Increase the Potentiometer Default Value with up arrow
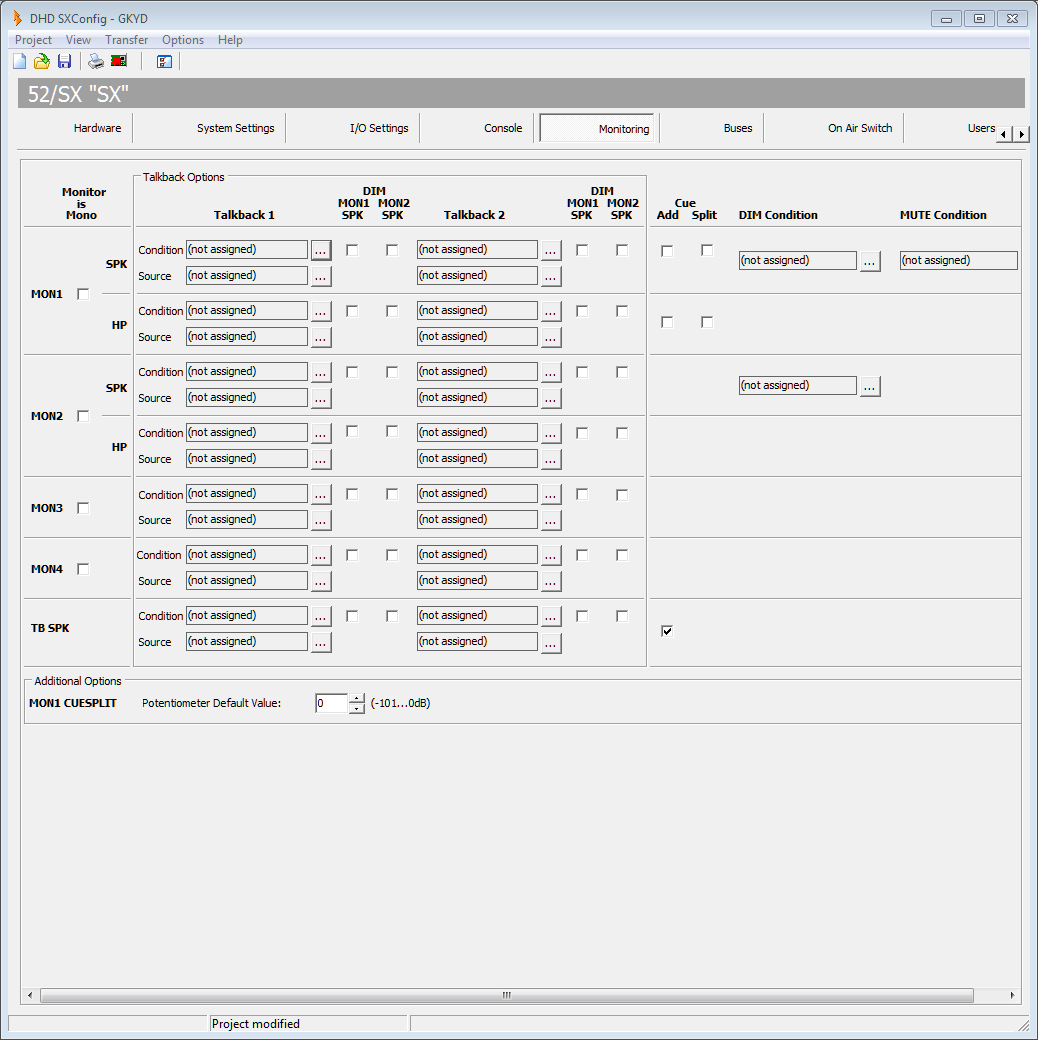The image size is (1038, 1040). (x=357, y=698)
